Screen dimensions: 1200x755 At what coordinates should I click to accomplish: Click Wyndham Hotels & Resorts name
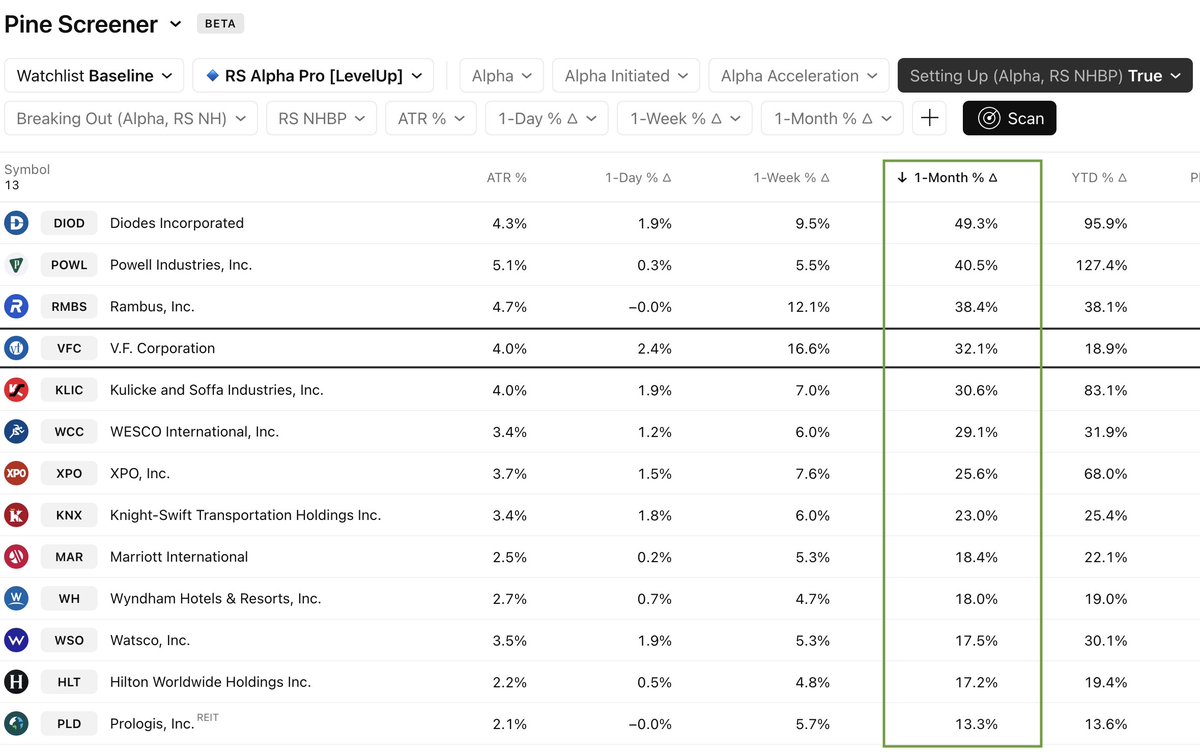click(x=216, y=599)
